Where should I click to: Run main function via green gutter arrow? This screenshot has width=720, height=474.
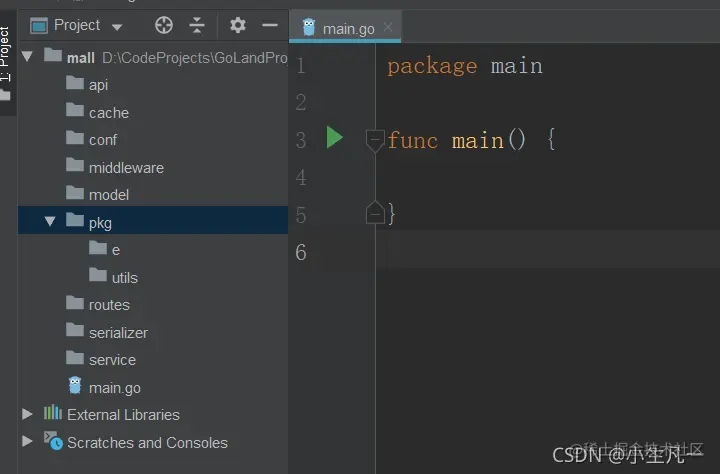[x=334, y=137]
